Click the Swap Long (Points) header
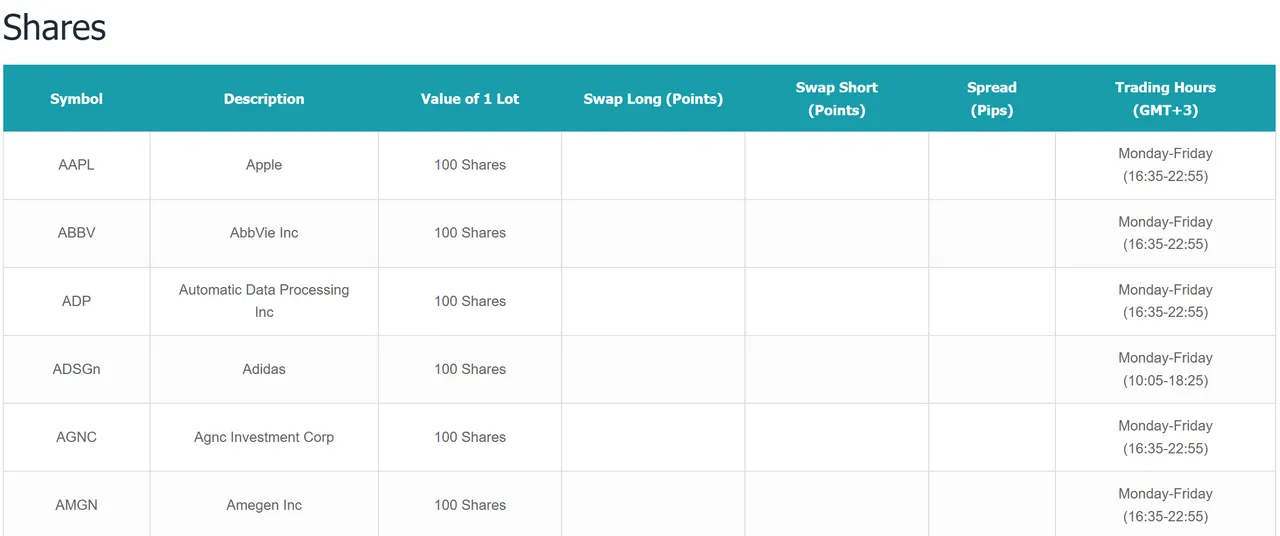 [653, 99]
